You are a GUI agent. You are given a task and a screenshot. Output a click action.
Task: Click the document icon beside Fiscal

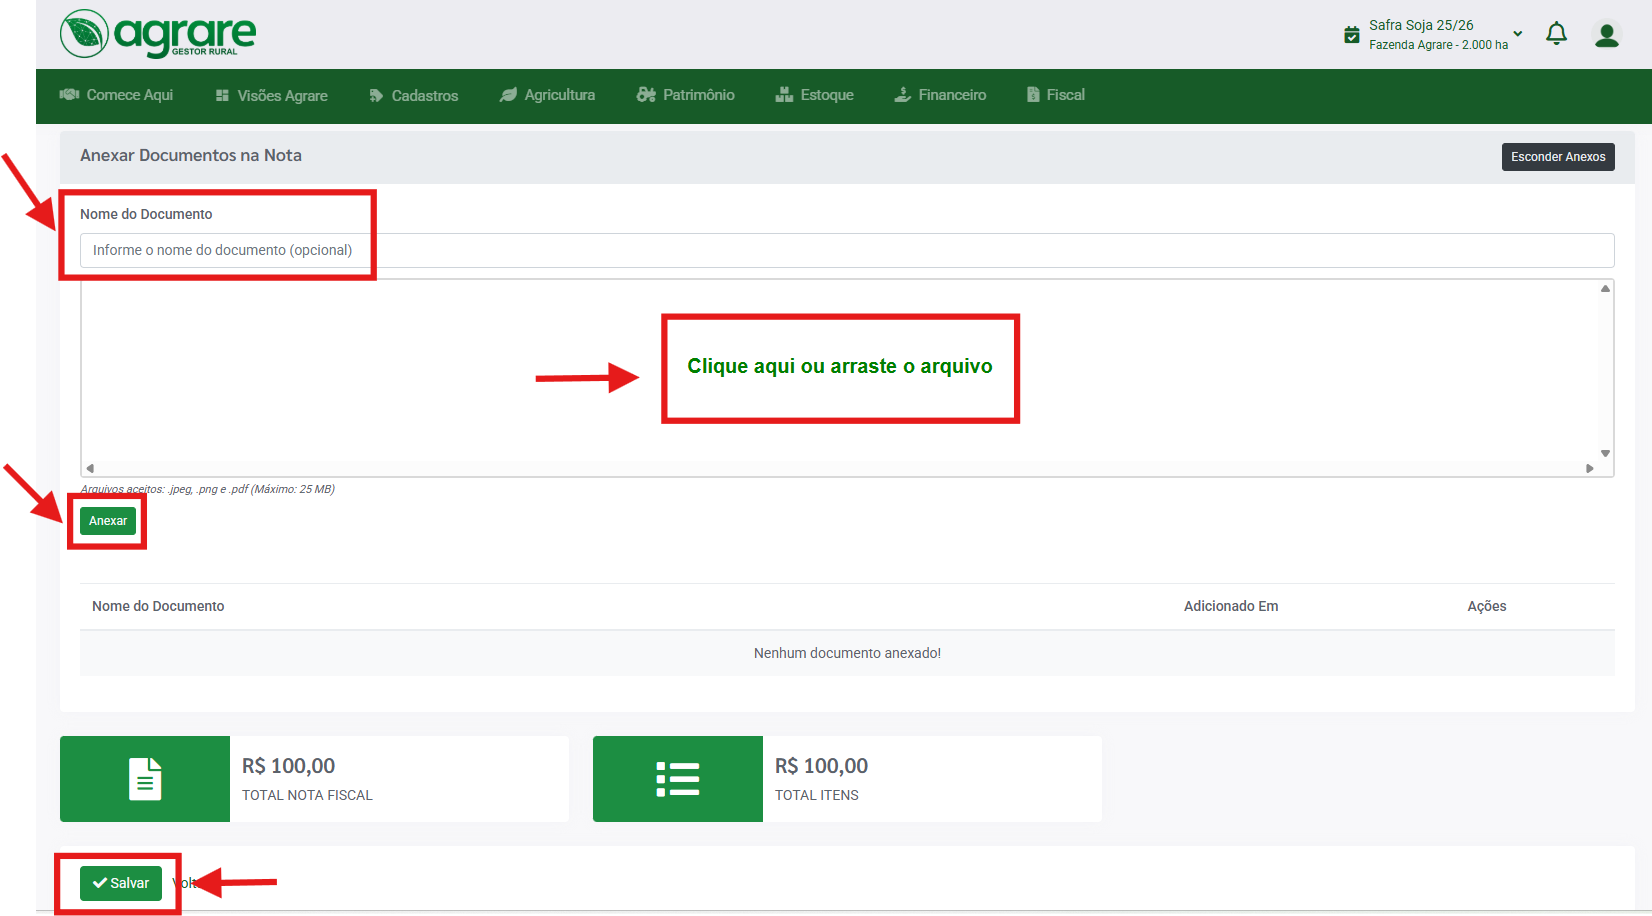(x=1033, y=95)
